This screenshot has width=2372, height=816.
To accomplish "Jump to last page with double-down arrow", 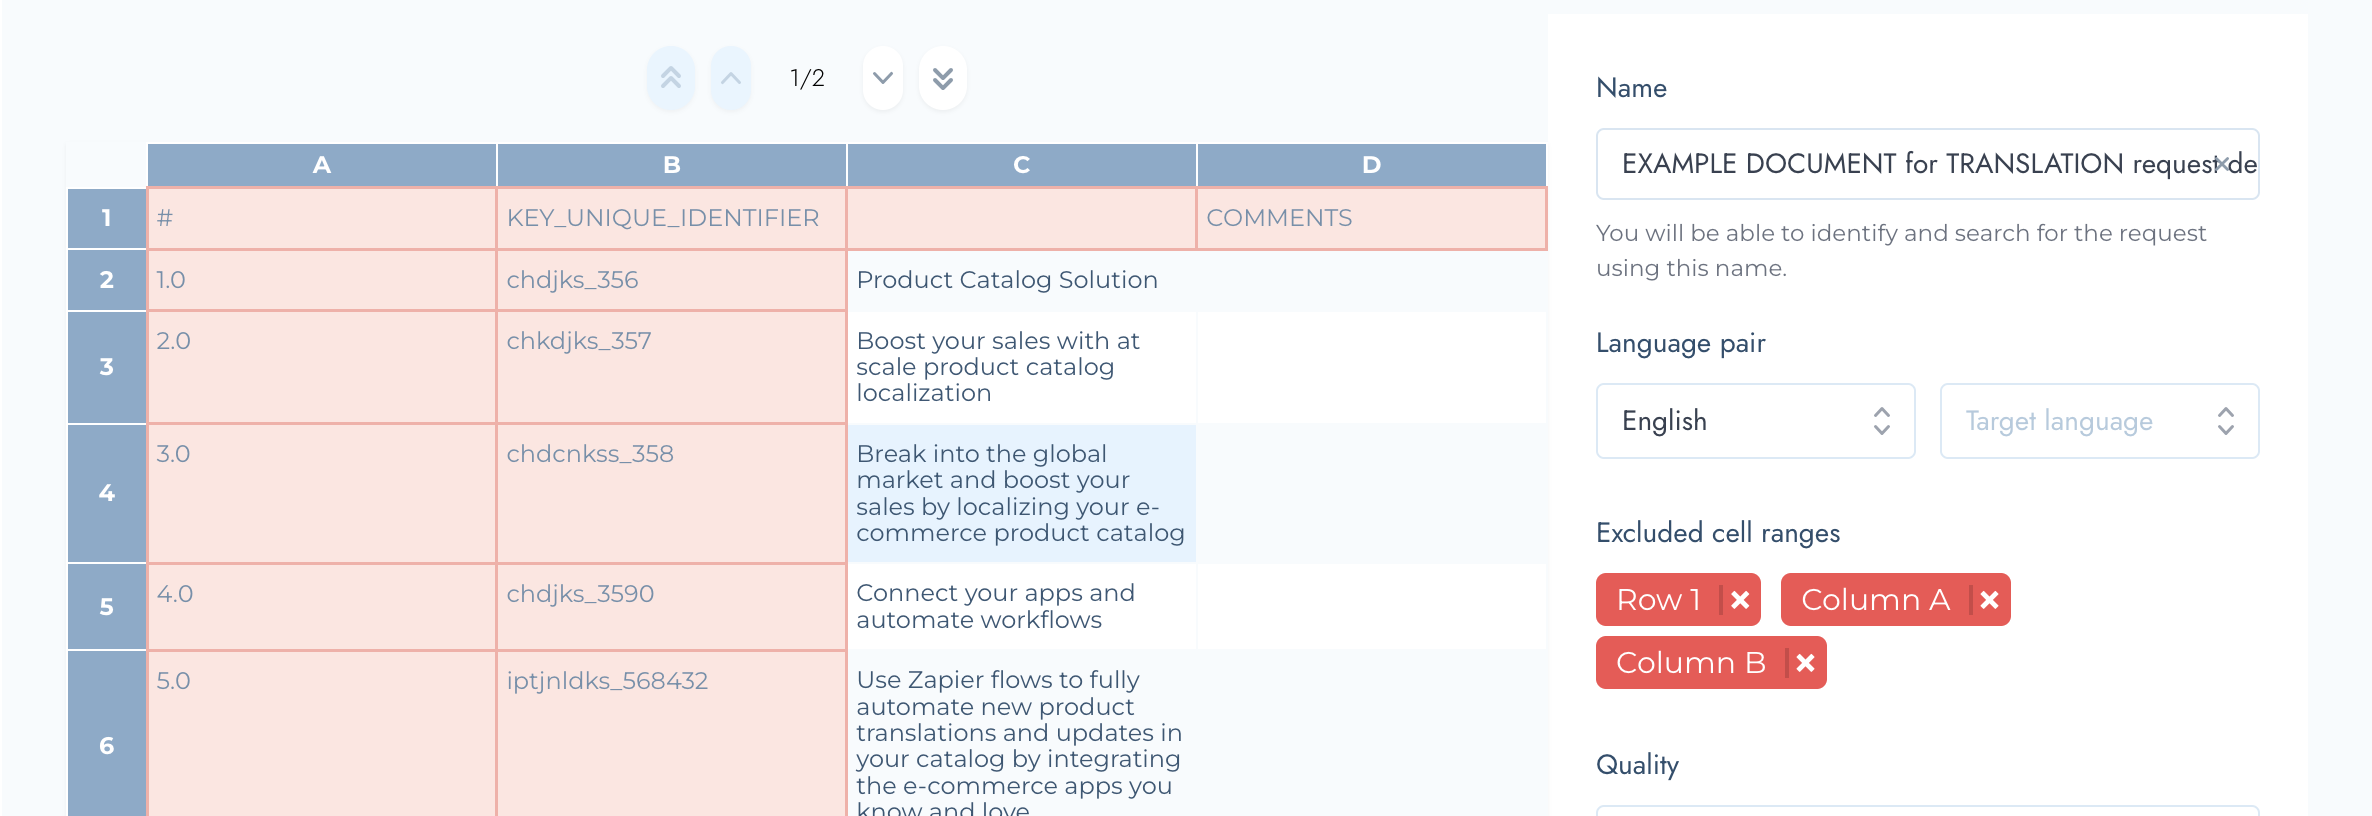I will (942, 78).
